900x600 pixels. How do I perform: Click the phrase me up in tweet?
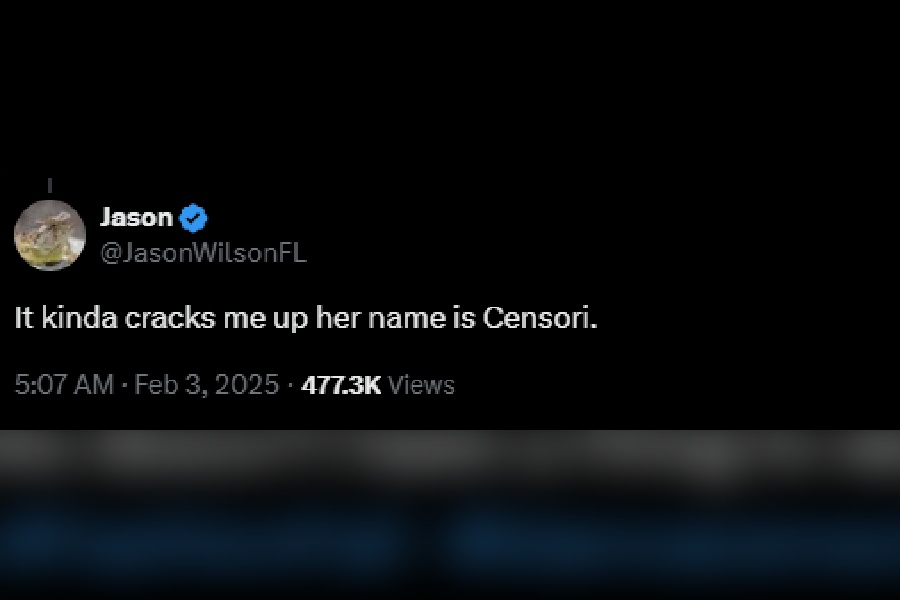pos(266,319)
